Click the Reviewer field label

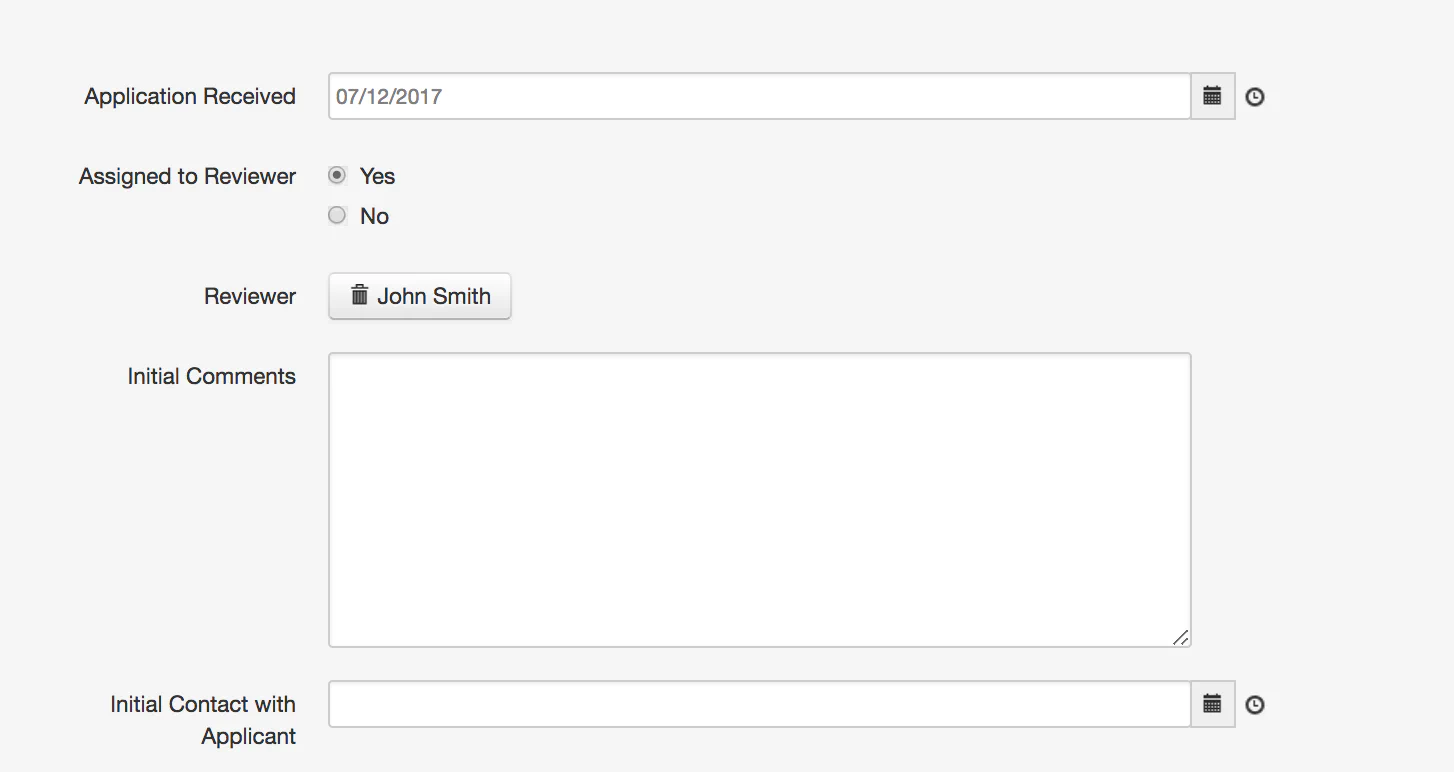tap(249, 296)
